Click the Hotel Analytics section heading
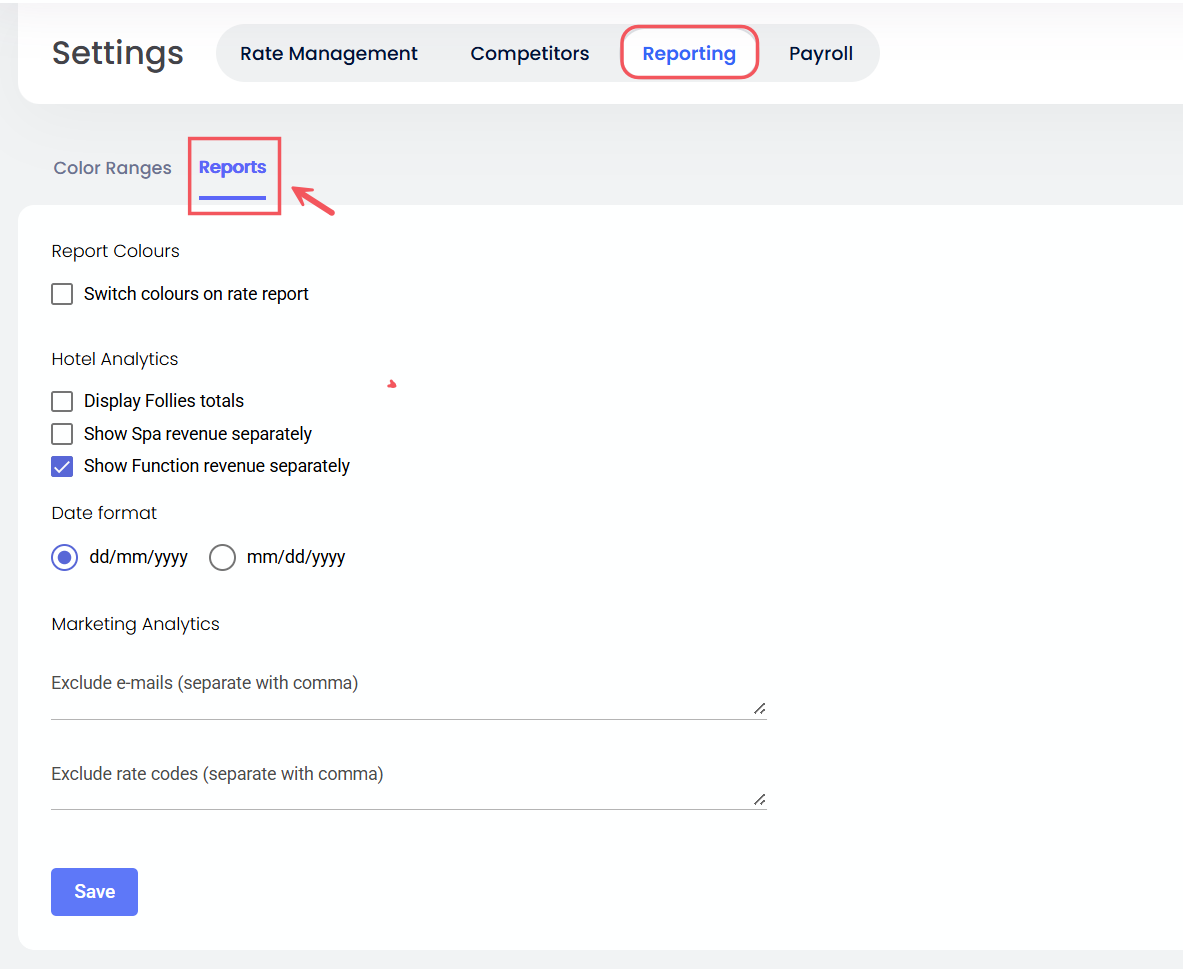This screenshot has height=969, width=1183. point(115,359)
